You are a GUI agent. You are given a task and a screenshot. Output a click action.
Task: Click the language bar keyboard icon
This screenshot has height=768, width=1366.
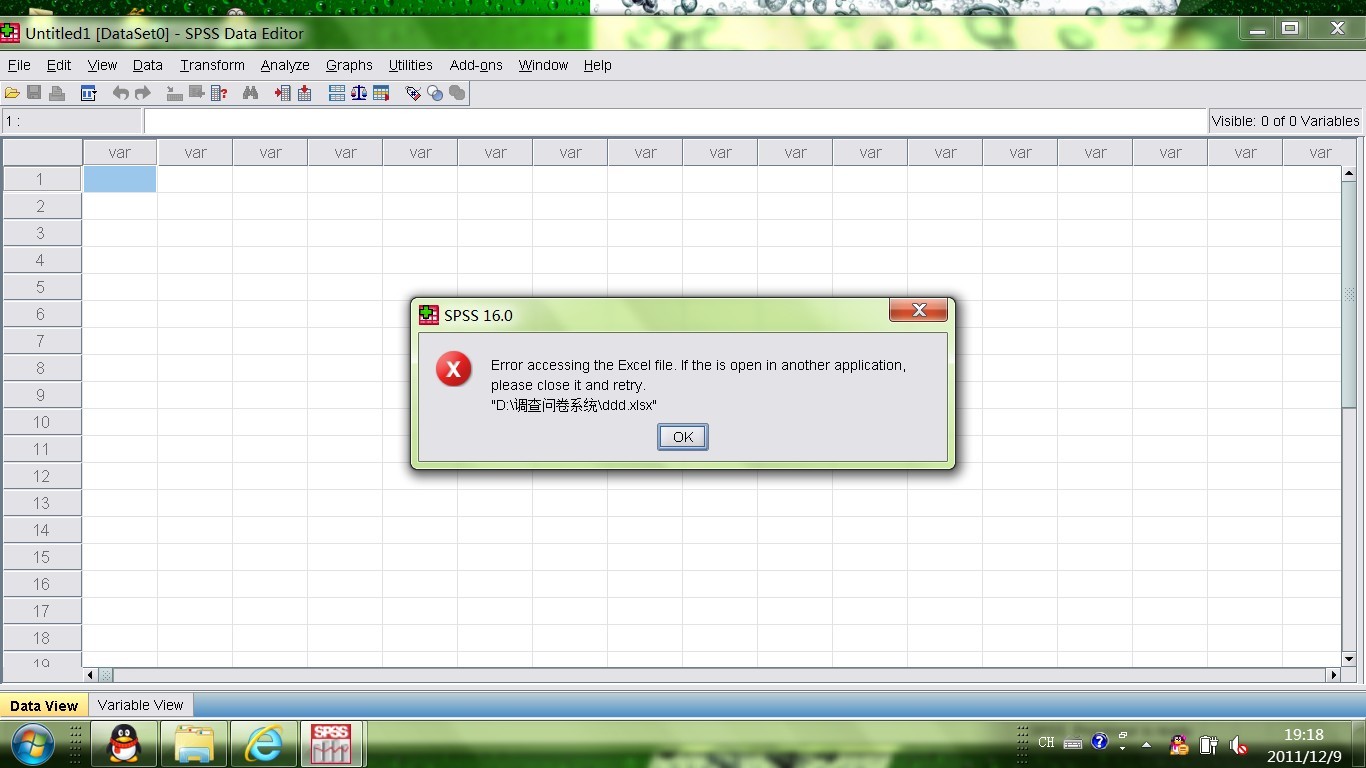click(1073, 743)
